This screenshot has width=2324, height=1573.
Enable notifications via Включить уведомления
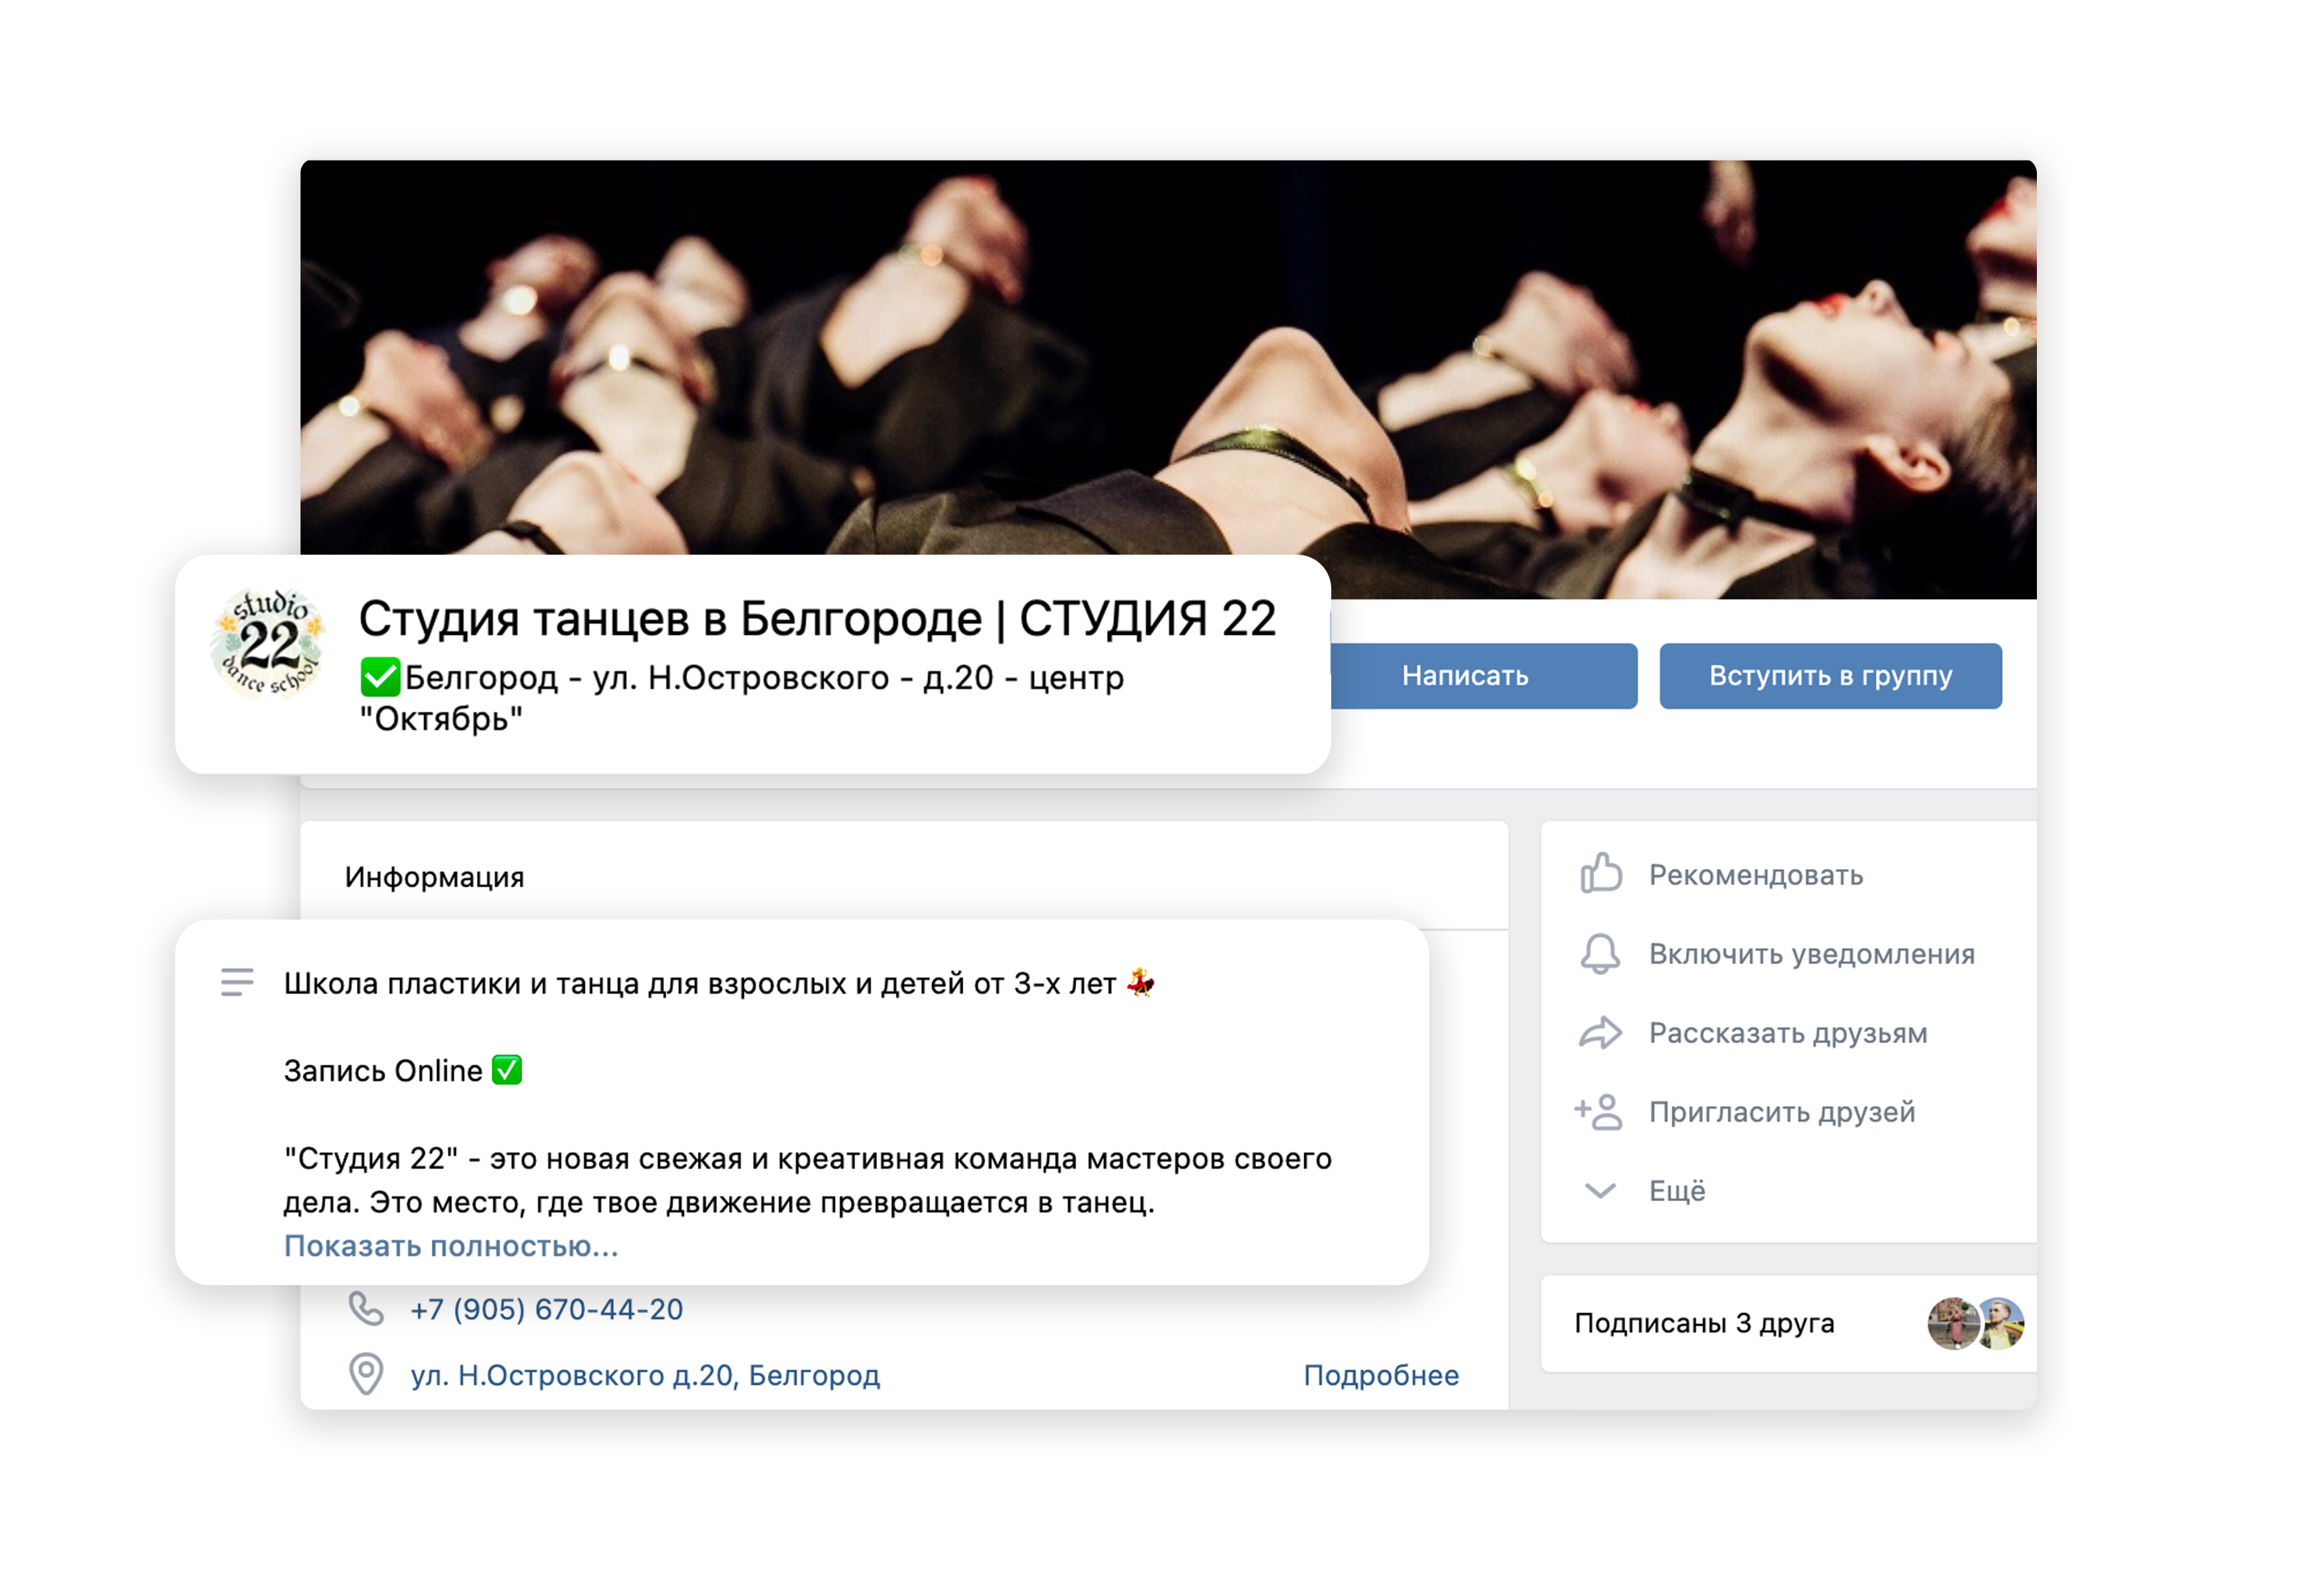[x=1812, y=954]
